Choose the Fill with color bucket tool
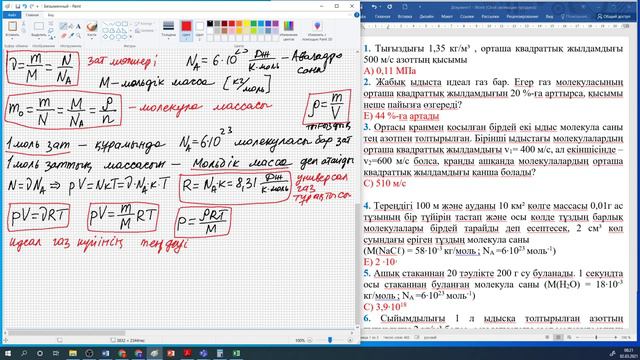Viewport: 640px width, 360px height. pos(71,26)
